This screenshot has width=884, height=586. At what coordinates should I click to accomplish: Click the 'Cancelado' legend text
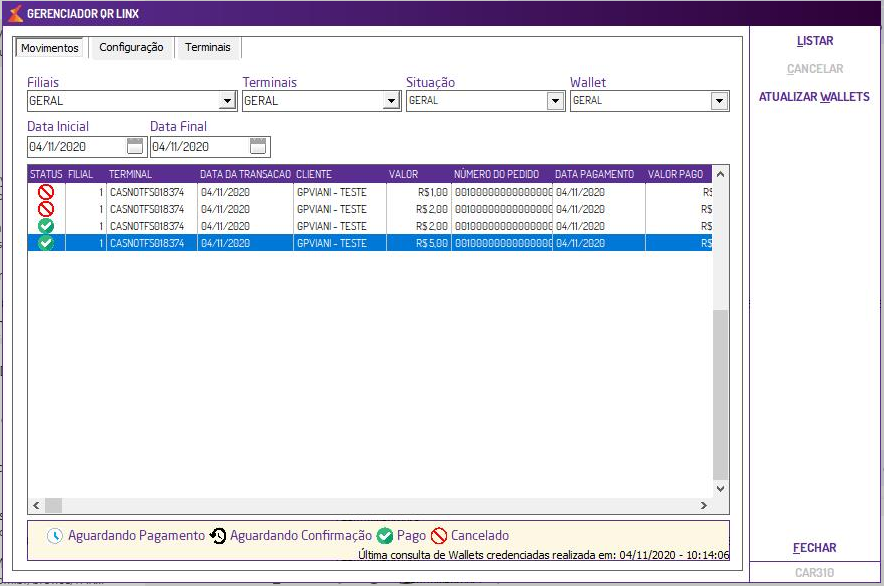[480, 536]
